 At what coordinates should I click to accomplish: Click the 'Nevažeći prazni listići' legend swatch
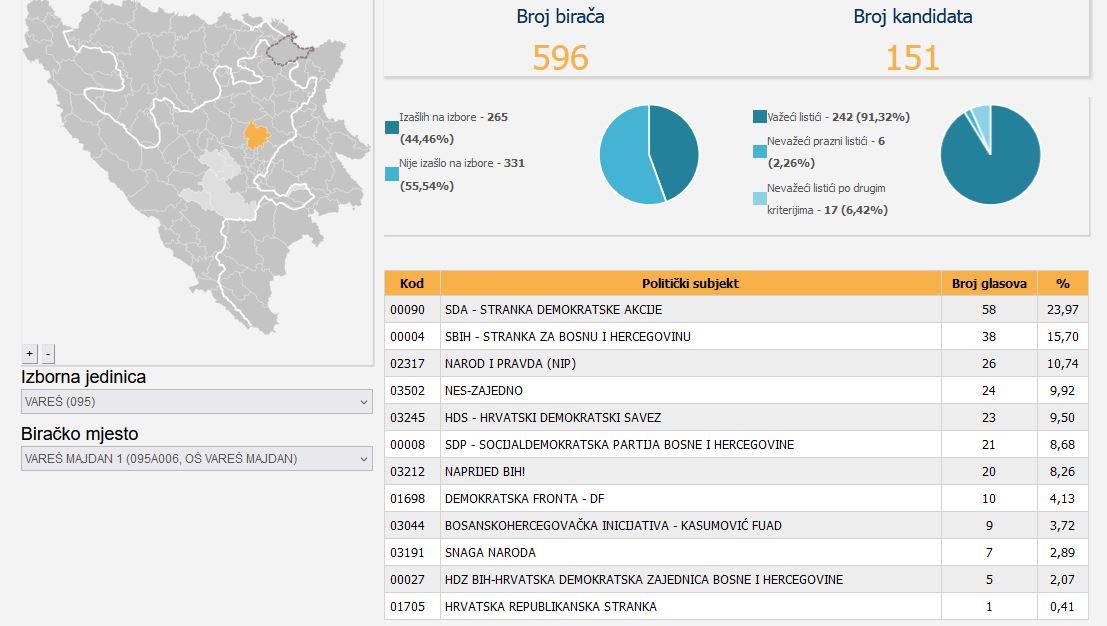coord(760,152)
